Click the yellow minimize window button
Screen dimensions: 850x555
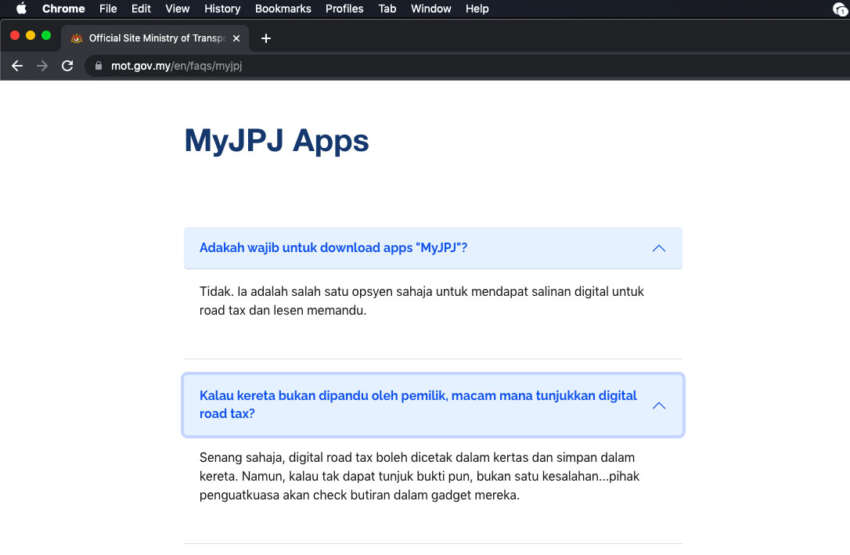point(30,35)
